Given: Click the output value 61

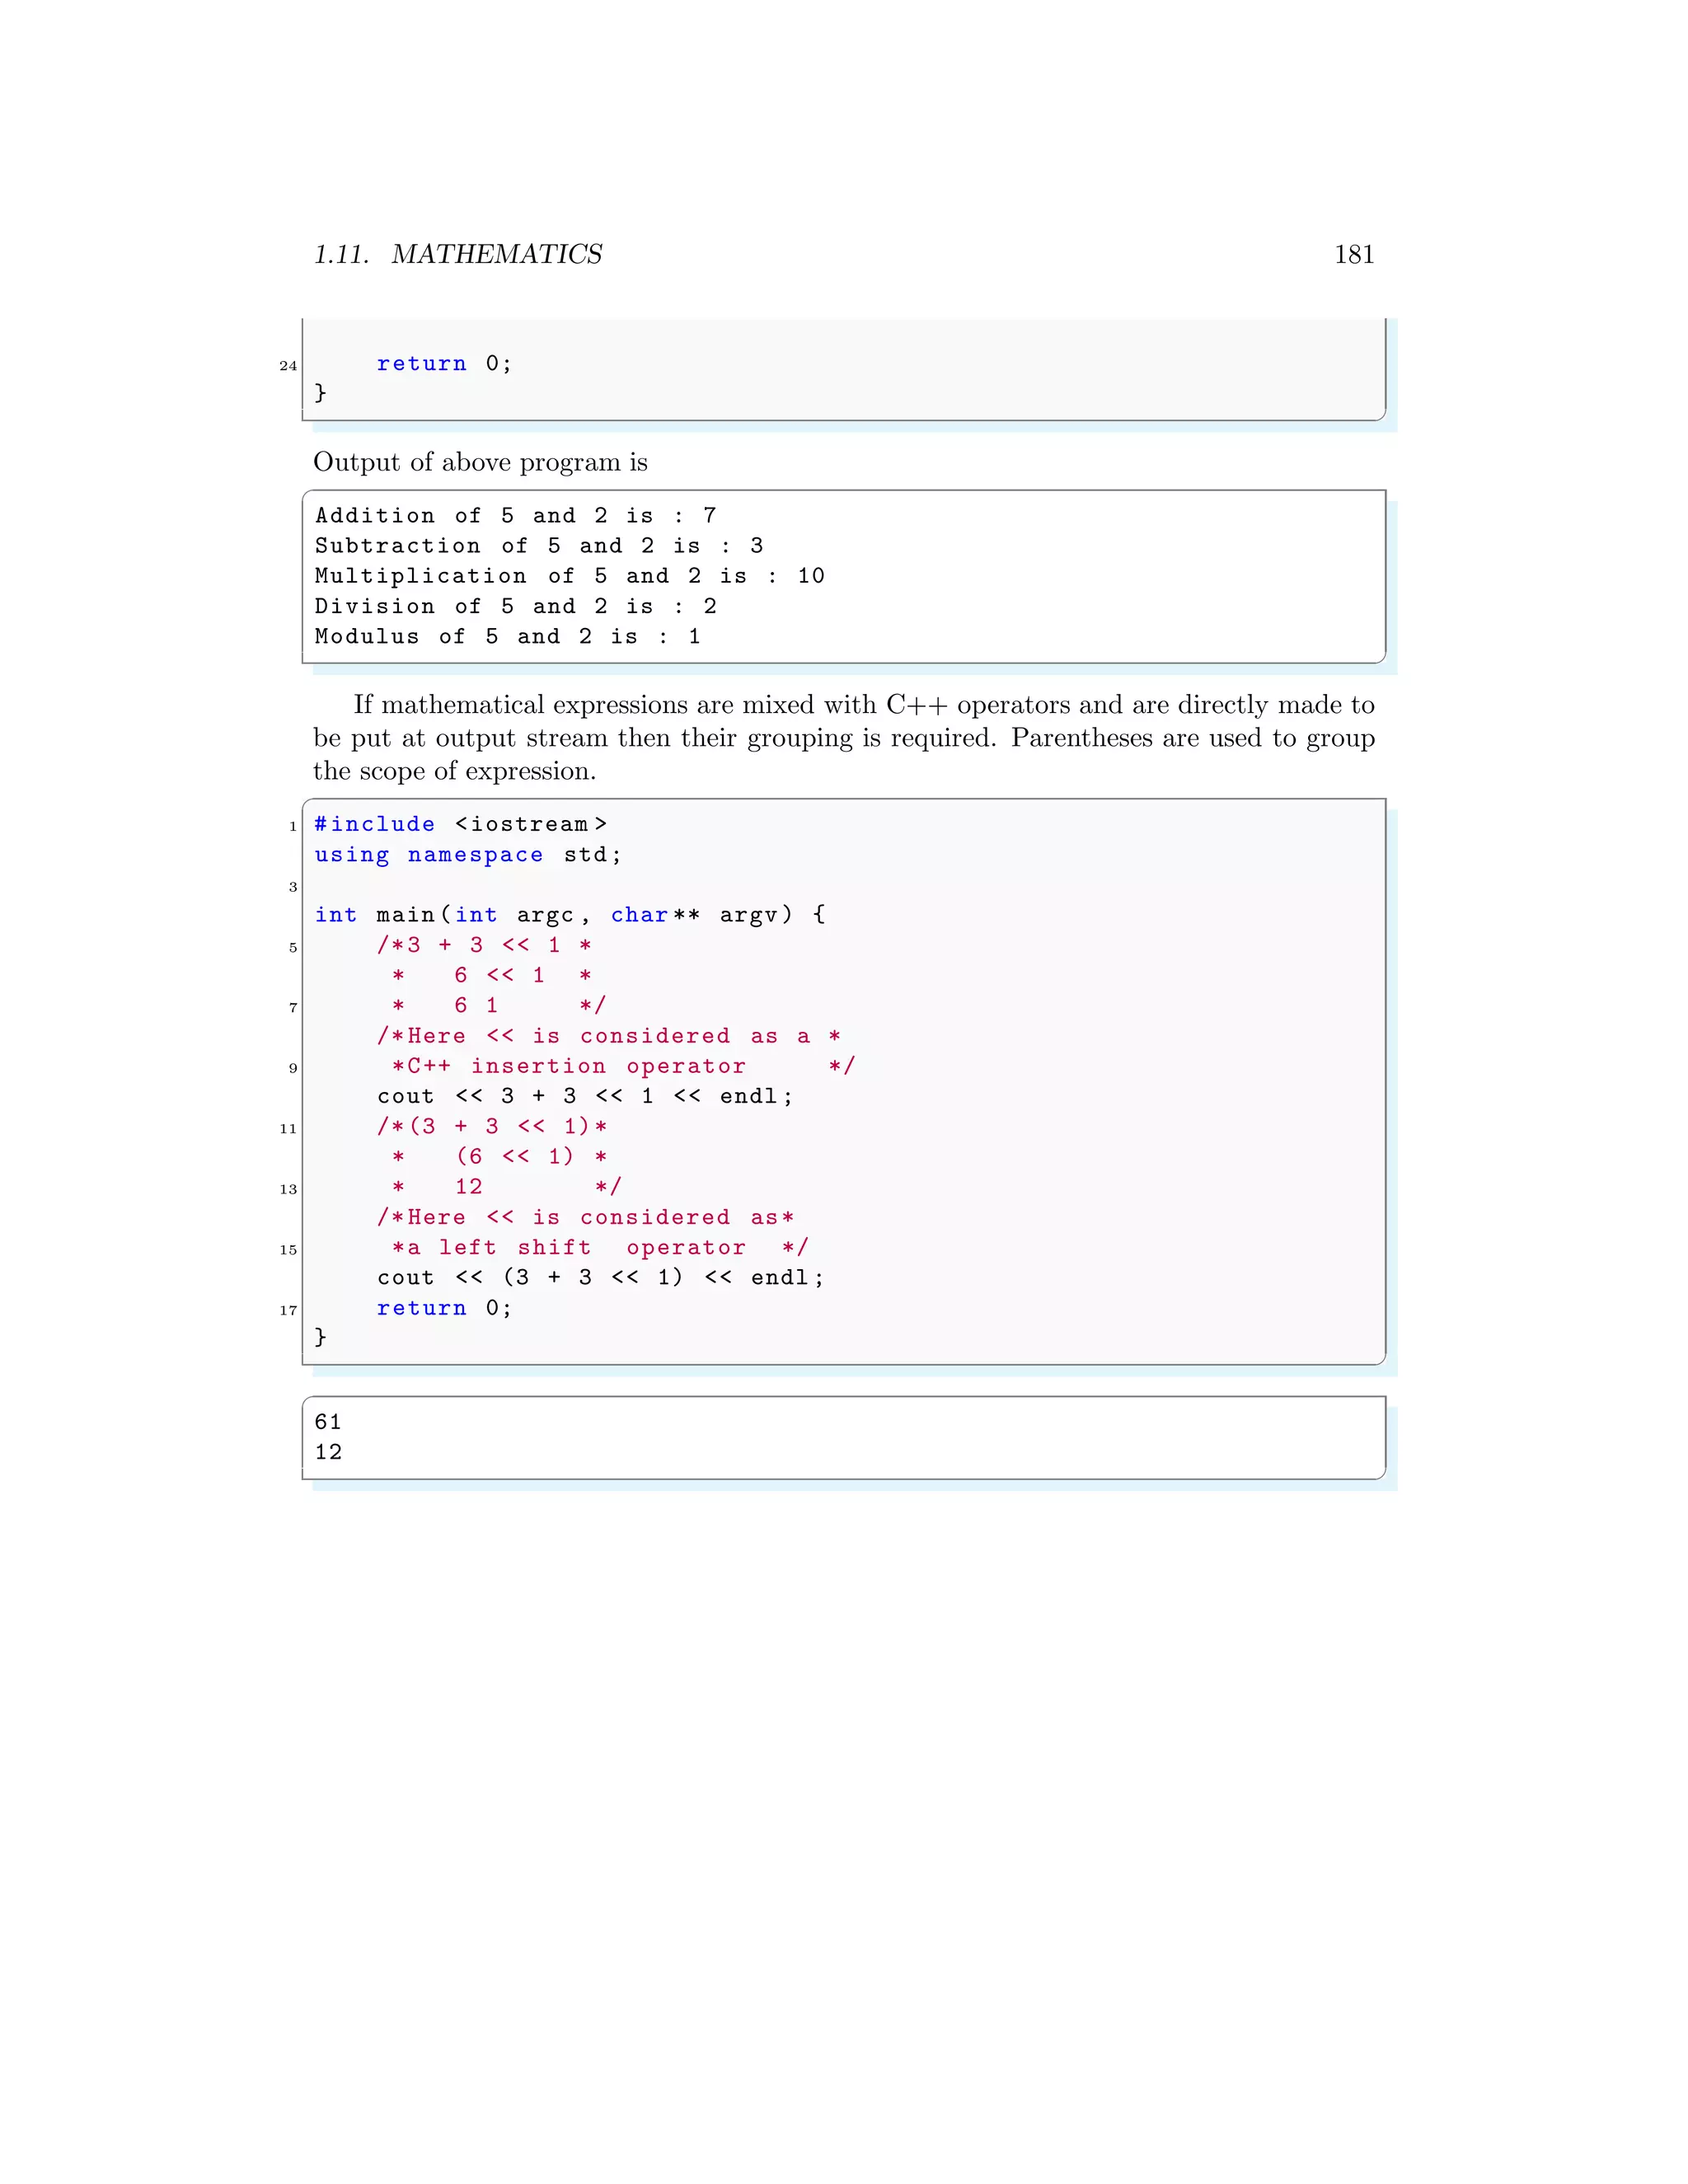Looking at the screenshot, I should (328, 1422).
